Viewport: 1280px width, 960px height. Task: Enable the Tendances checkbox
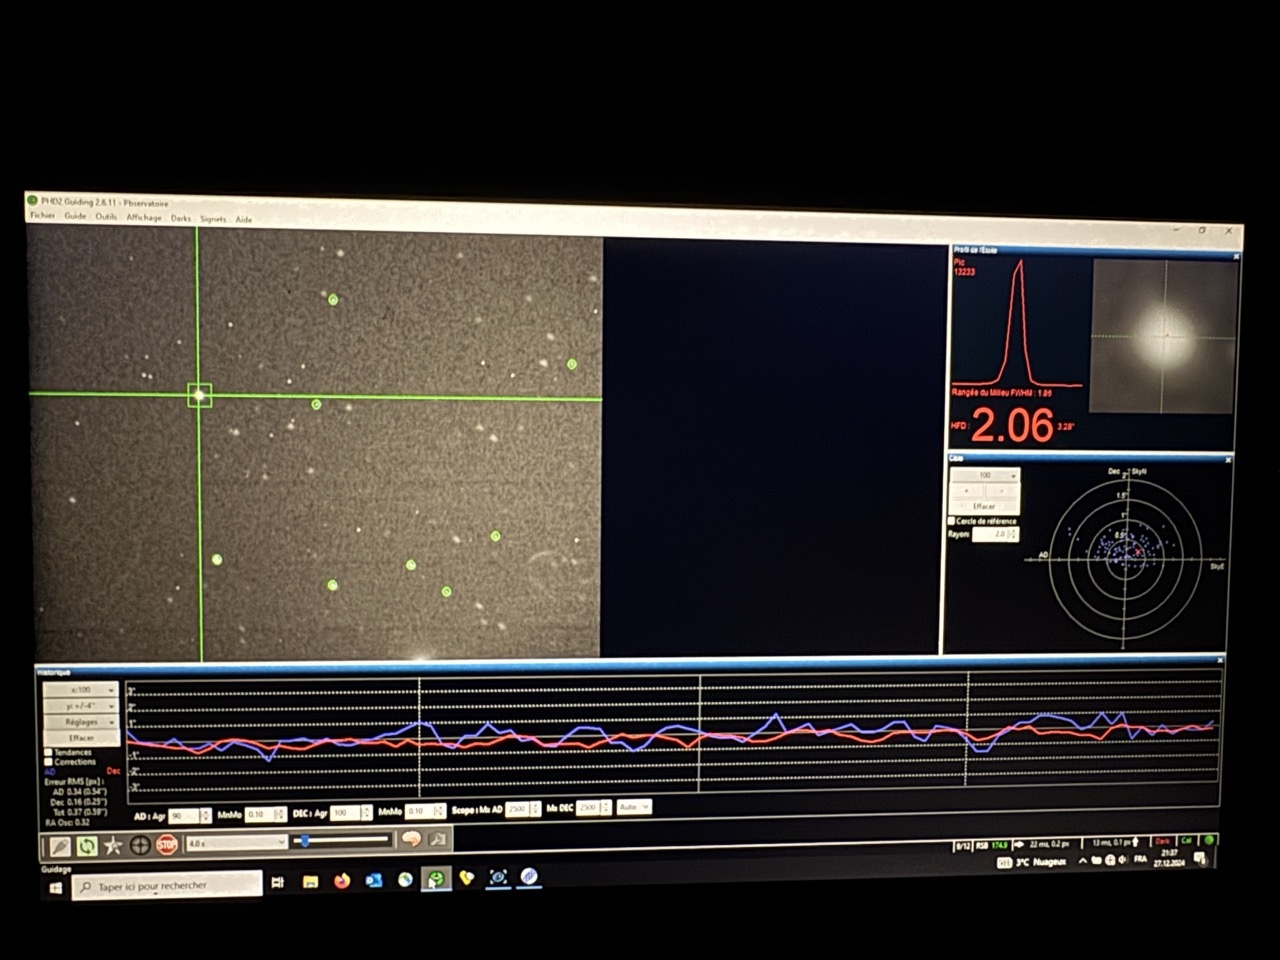pyautogui.click(x=48, y=752)
